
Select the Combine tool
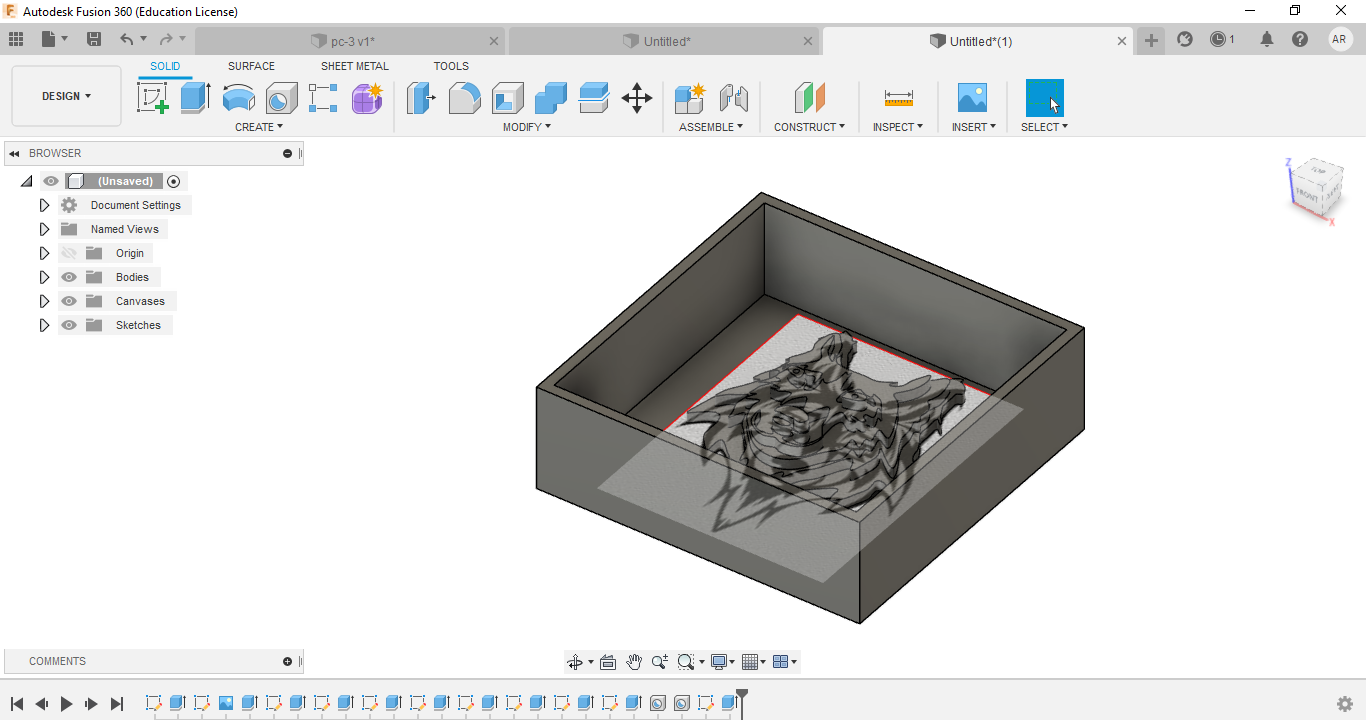click(x=550, y=98)
